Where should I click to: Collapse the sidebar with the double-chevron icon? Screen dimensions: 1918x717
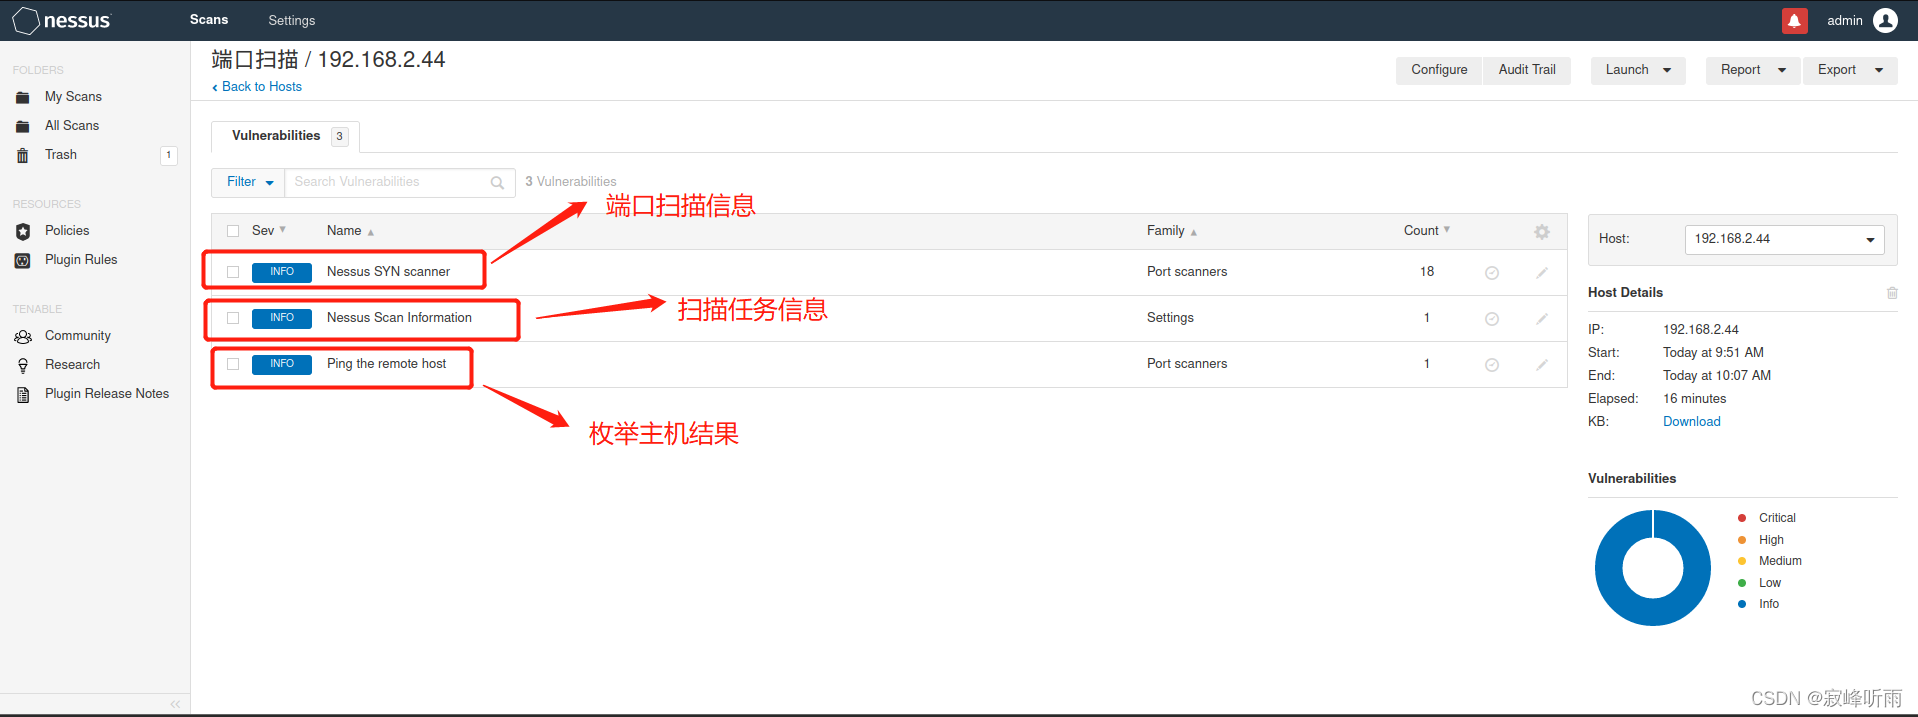point(175,704)
